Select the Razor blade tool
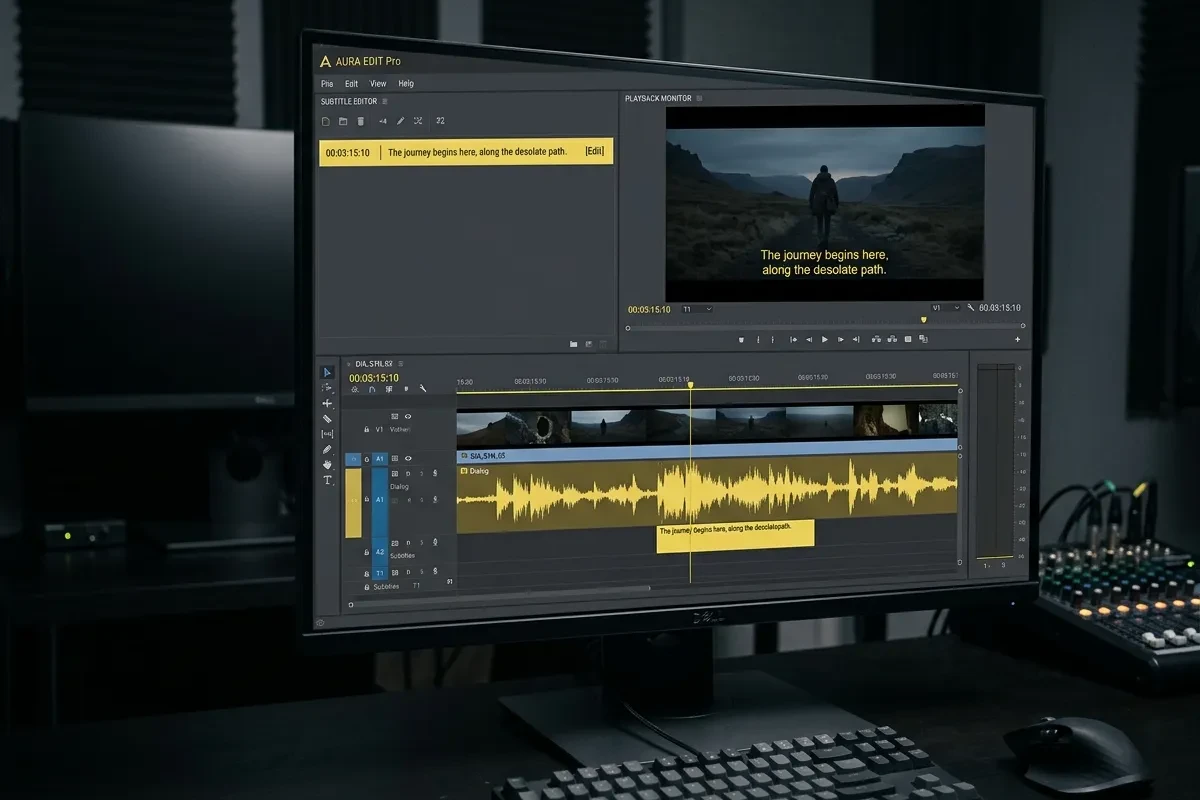The image size is (1200, 800). tap(327, 419)
